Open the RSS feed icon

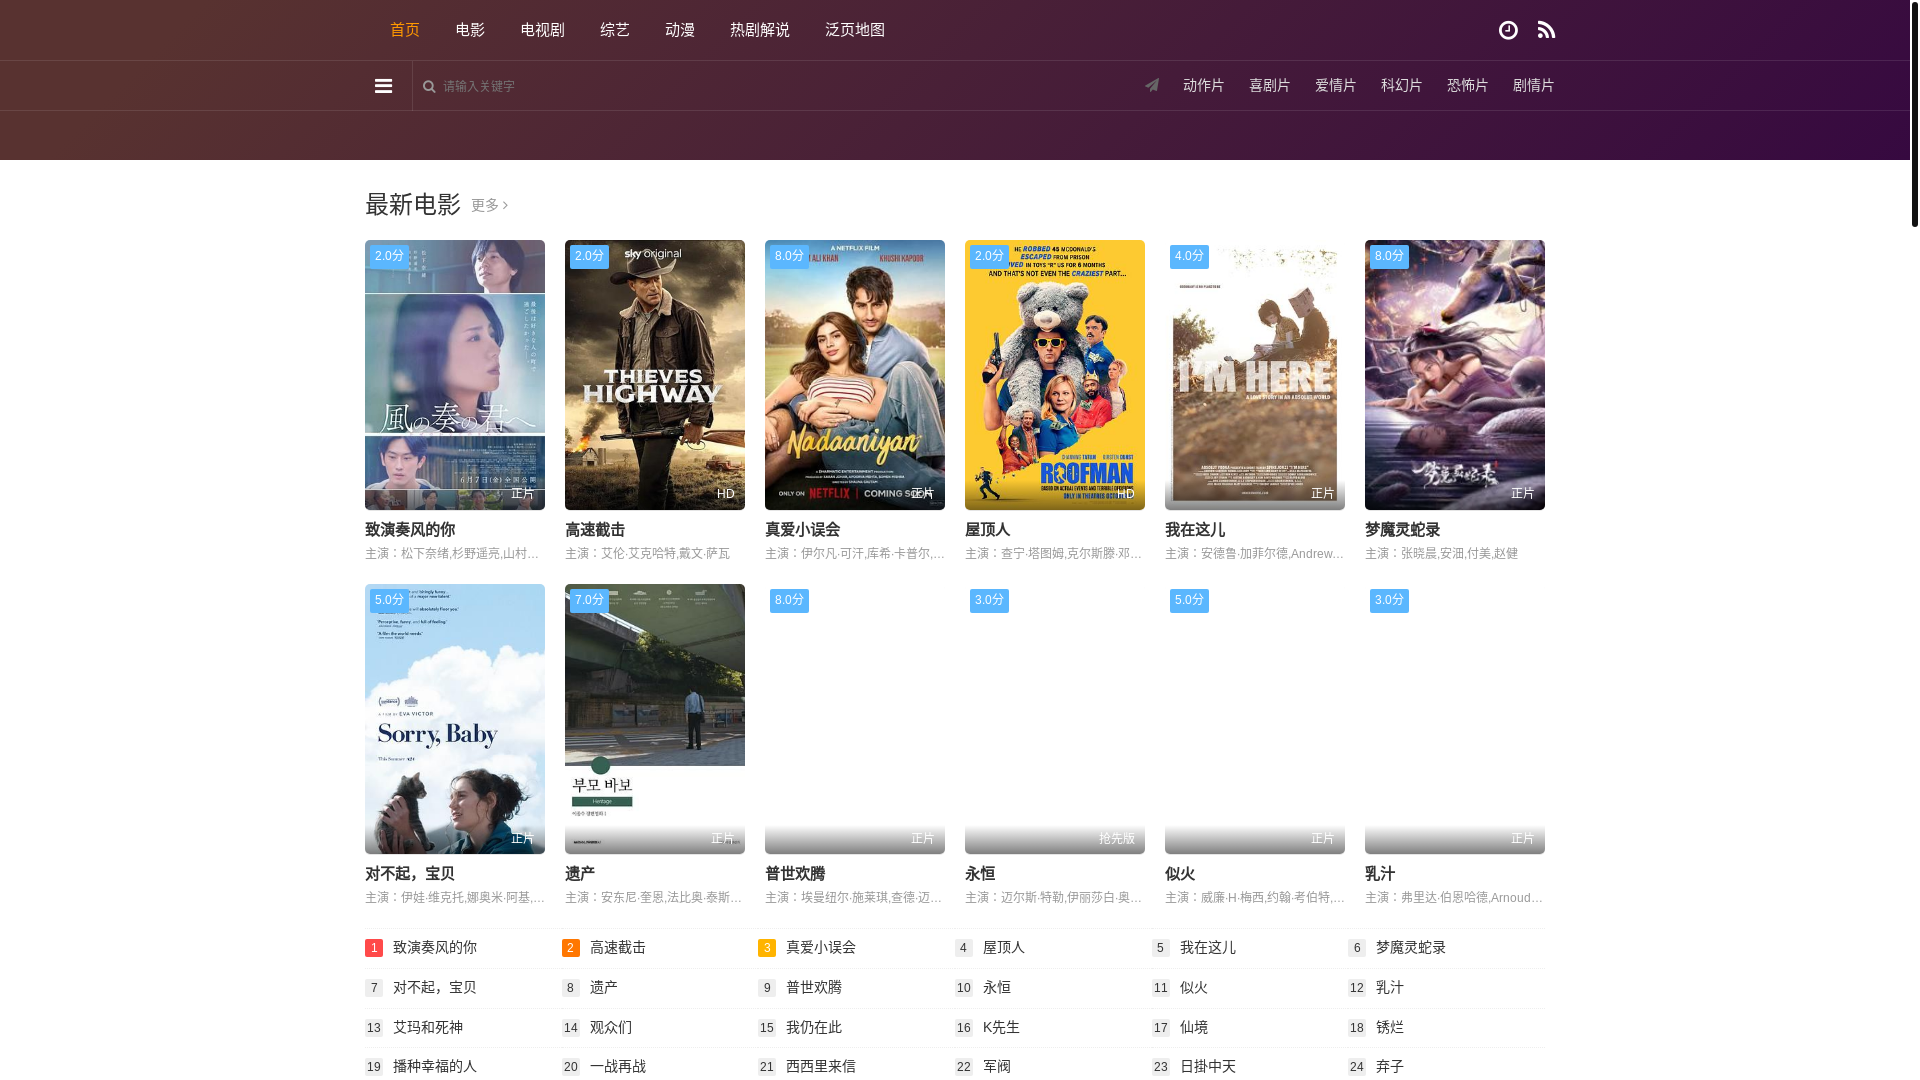pyautogui.click(x=1546, y=30)
